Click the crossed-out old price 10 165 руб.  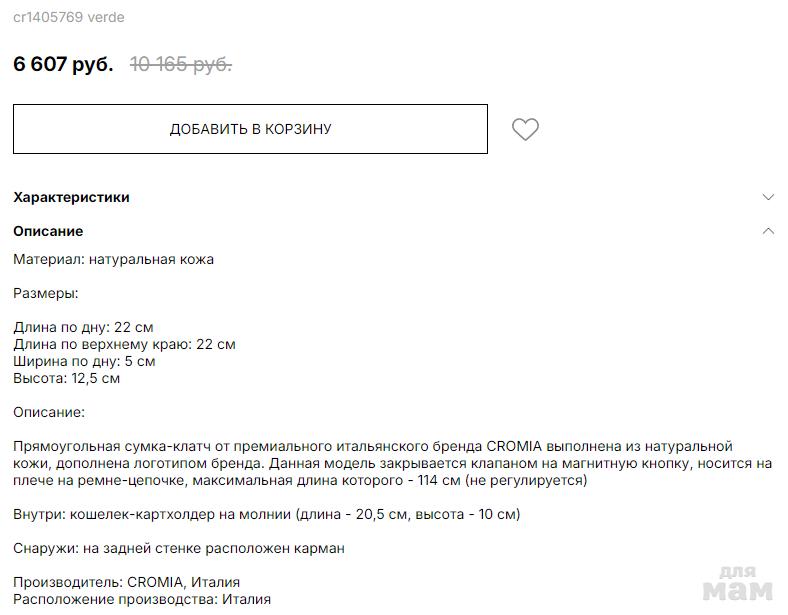pyautogui.click(x=181, y=64)
